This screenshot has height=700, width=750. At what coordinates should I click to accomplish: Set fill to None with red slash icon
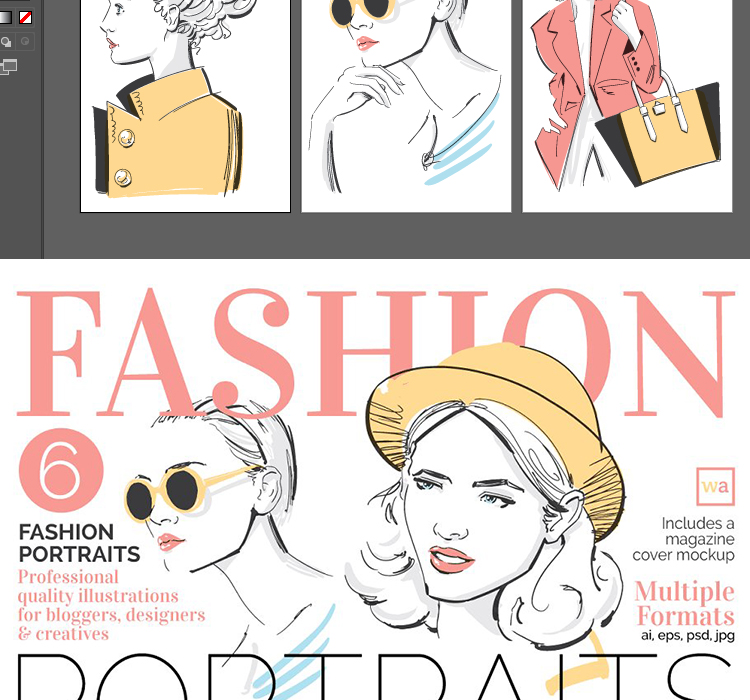25,17
